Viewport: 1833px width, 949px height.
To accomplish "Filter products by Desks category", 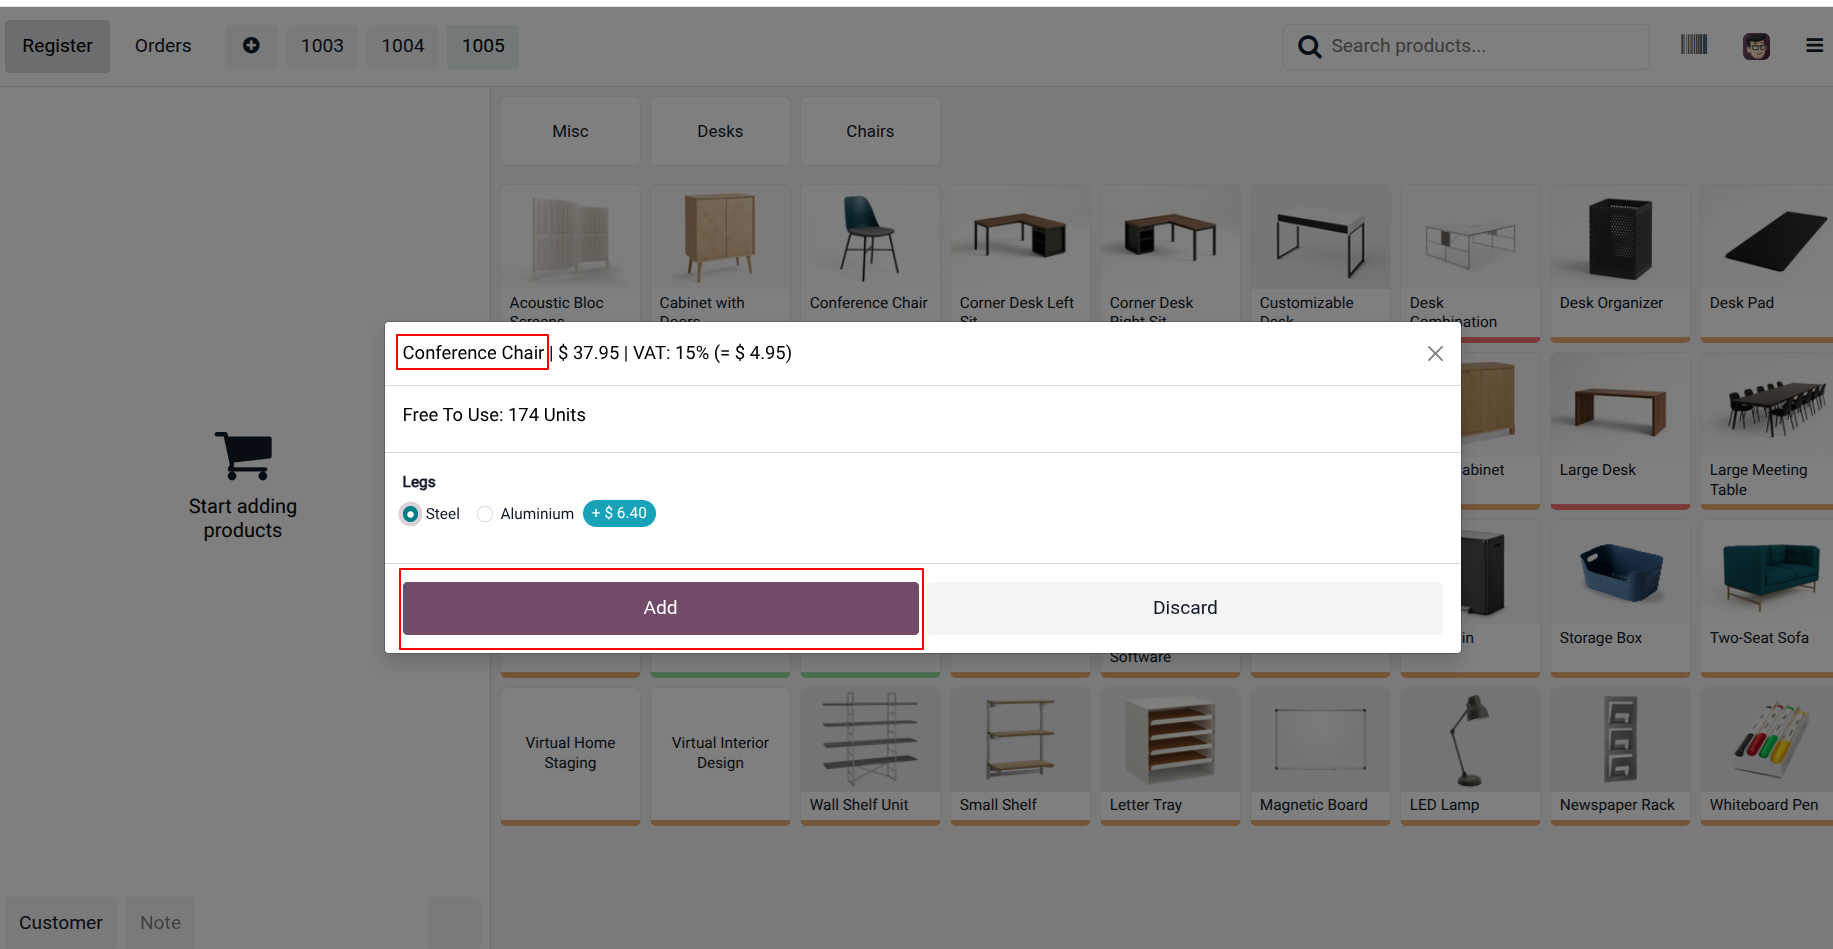I will tap(720, 131).
